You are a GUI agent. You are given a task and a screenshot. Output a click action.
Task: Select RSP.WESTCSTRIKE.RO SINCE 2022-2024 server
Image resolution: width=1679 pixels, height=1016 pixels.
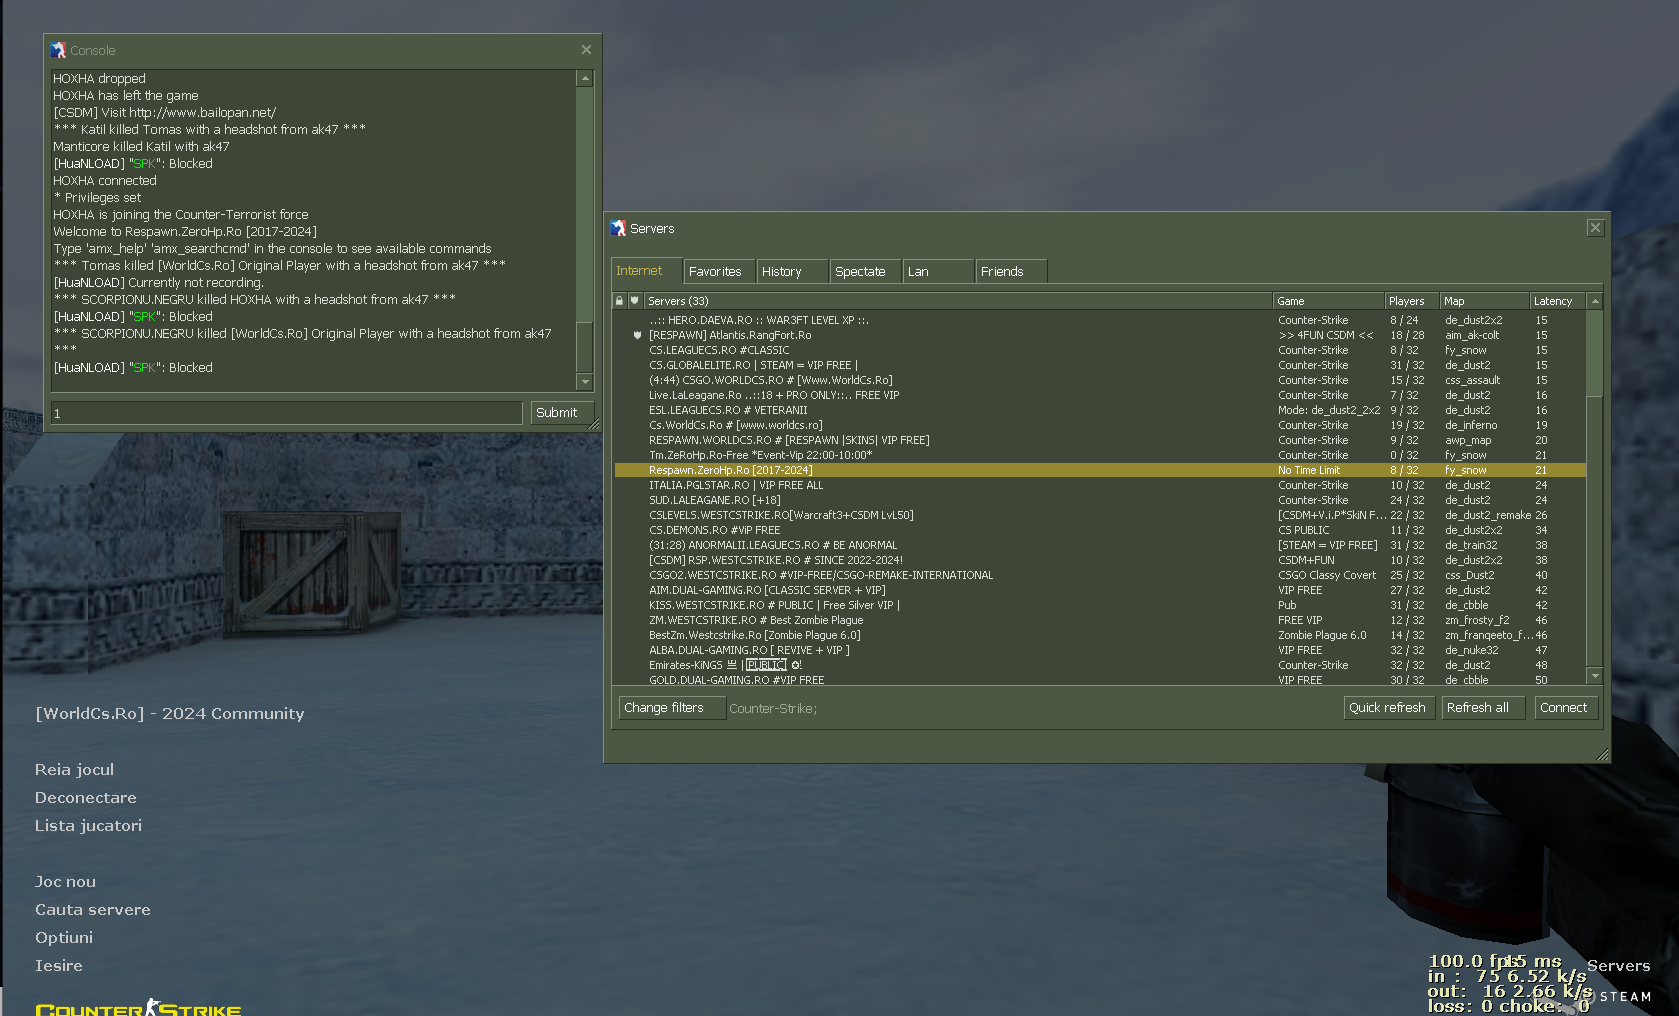tap(1100, 560)
